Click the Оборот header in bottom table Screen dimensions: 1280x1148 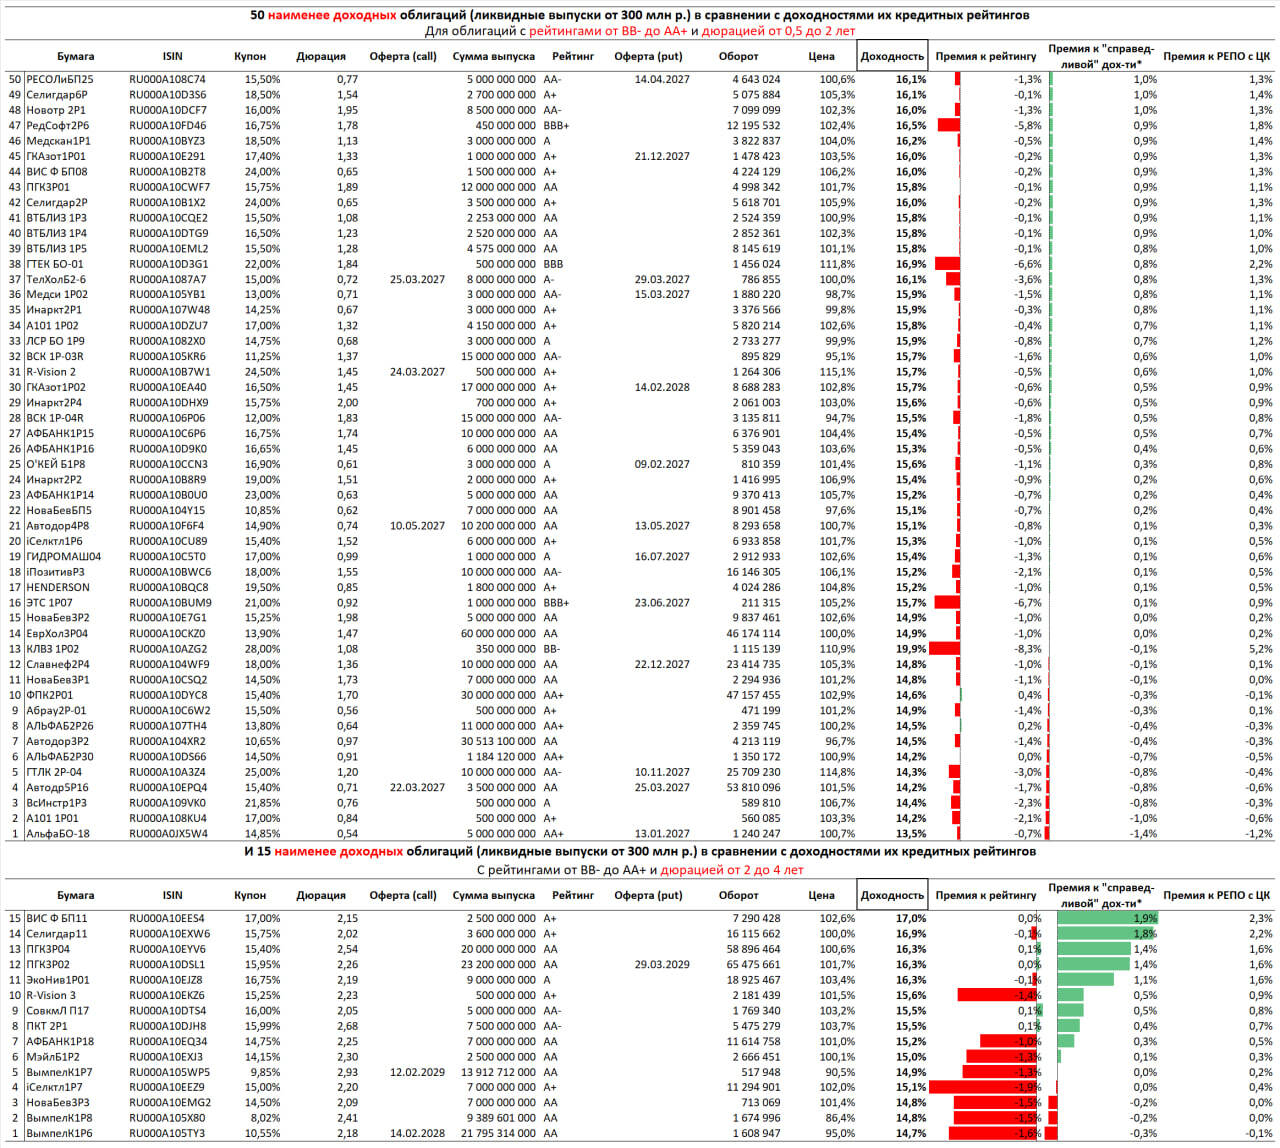tap(738, 895)
